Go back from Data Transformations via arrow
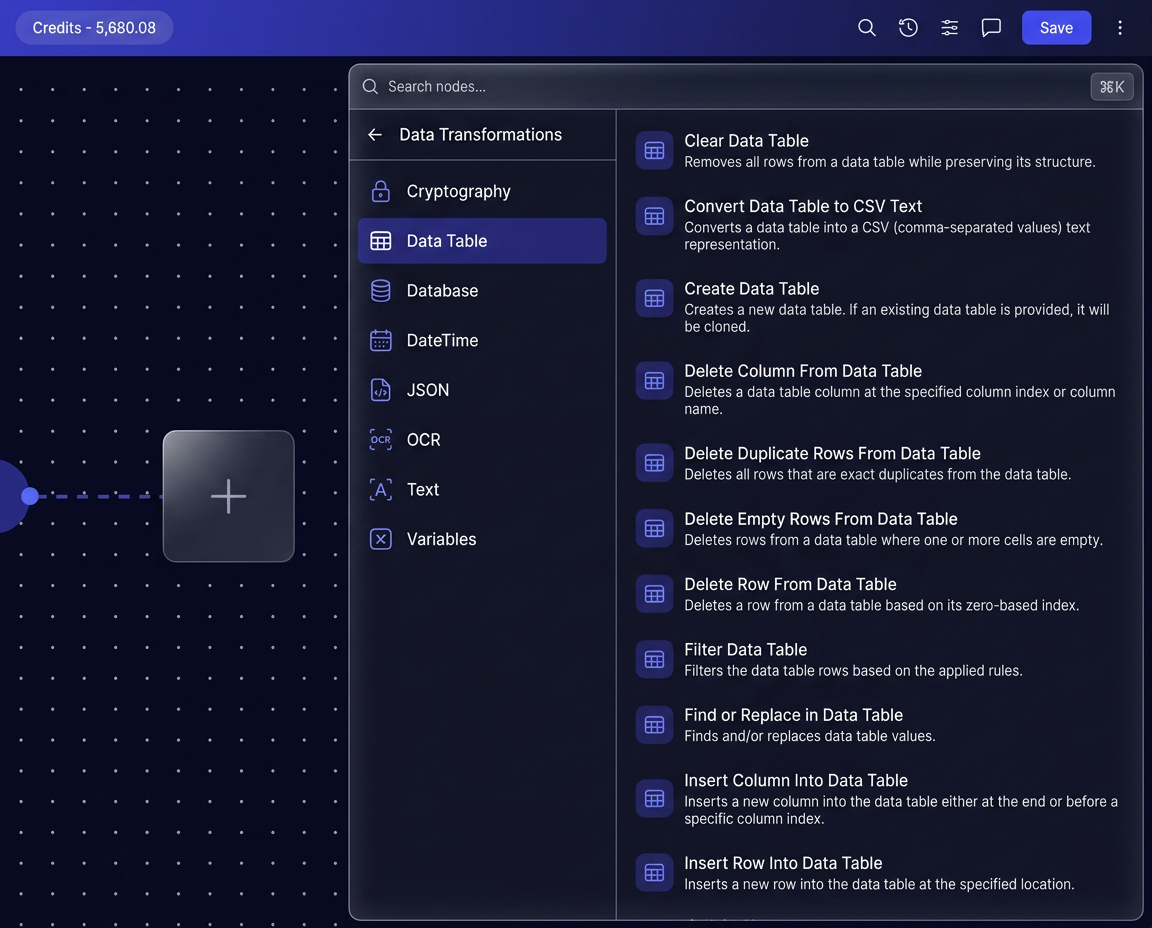This screenshot has width=1152, height=928. 375,134
